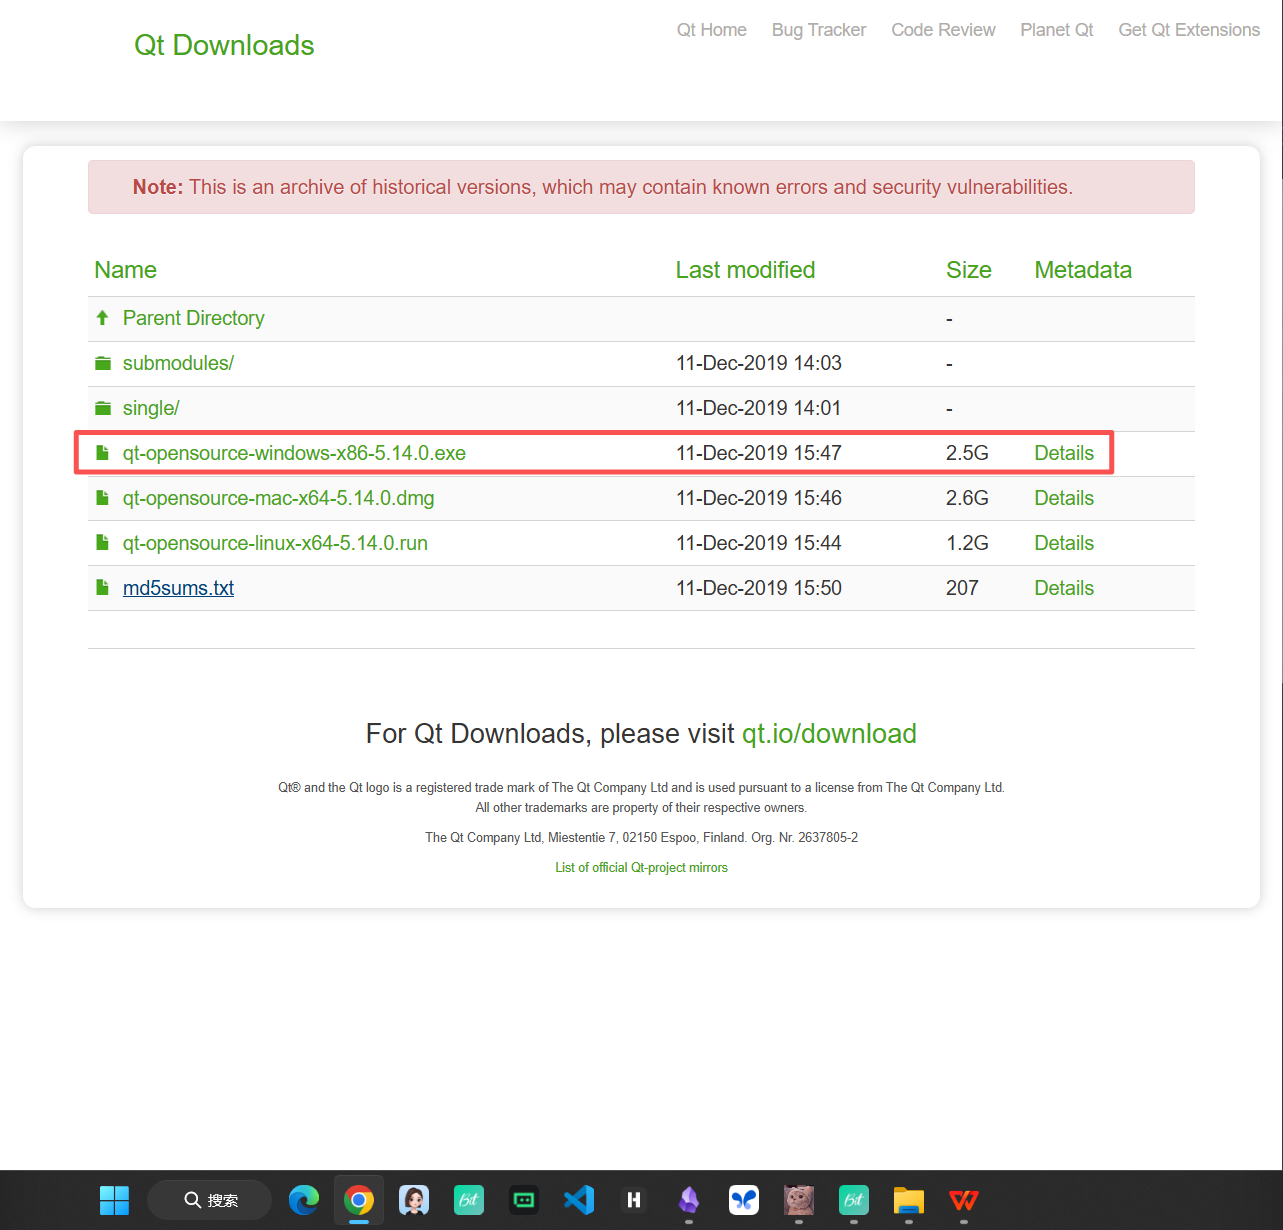Click the 11-Dec-2019 14:03 date cell
Viewport: 1283px width, 1230px height.
point(759,363)
